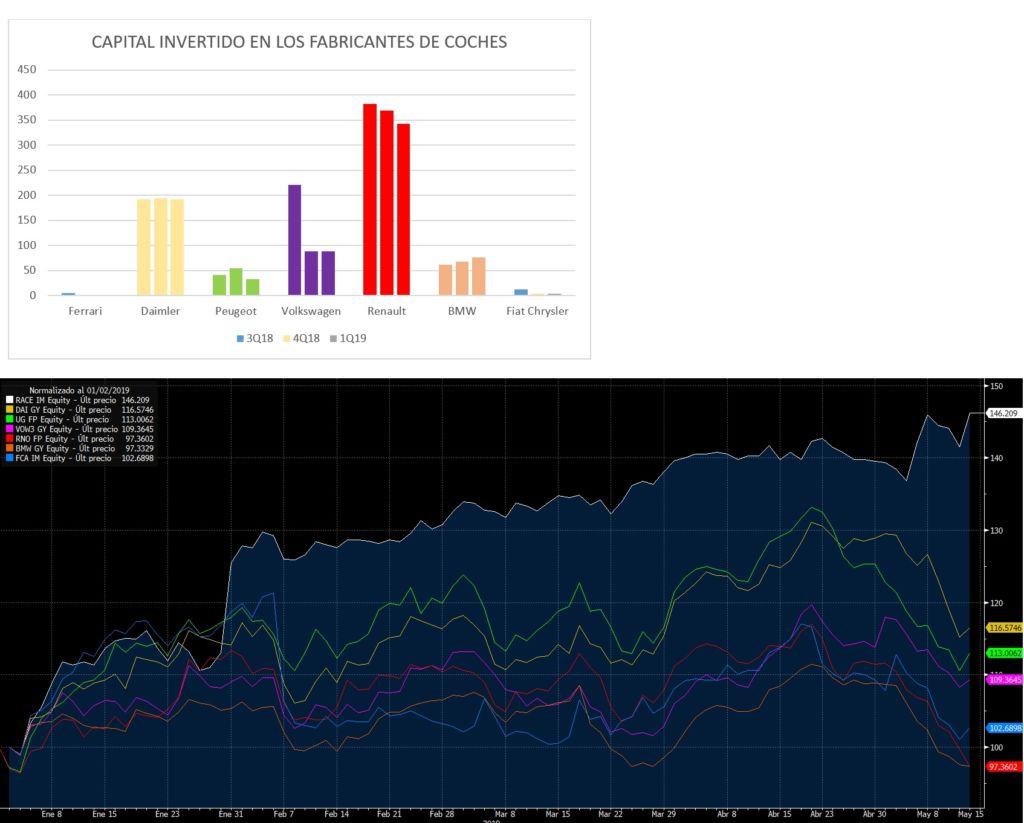Click the bar chart title text
This screenshot has width=1024, height=823.
pos(299,42)
